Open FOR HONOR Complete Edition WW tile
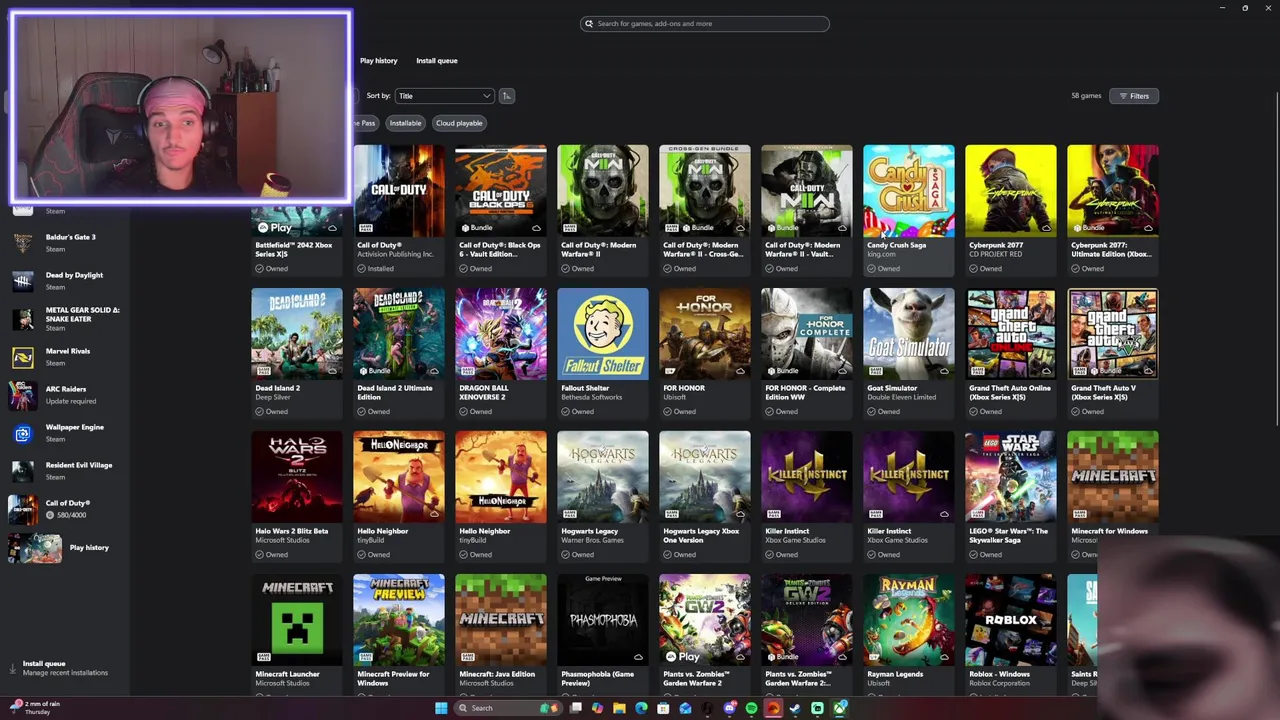Image resolution: width=1280 pixels, height=720 pixels. [807, 352]
